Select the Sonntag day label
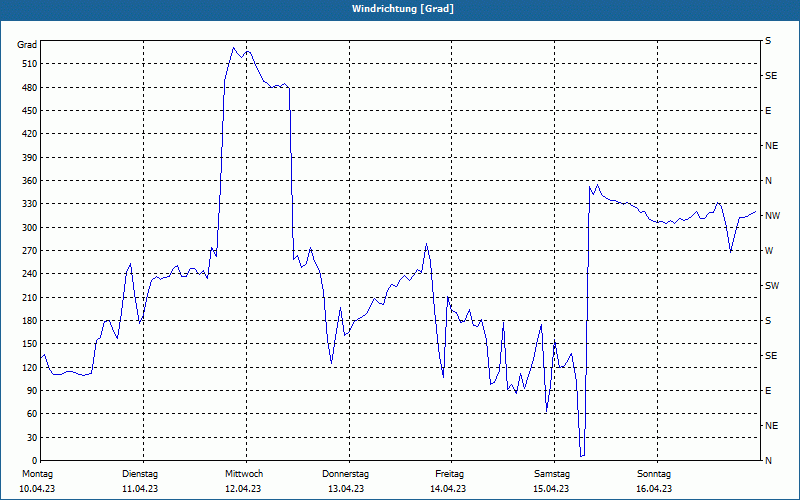Screen dimensions: 800x500 click(x=654, y=474)
